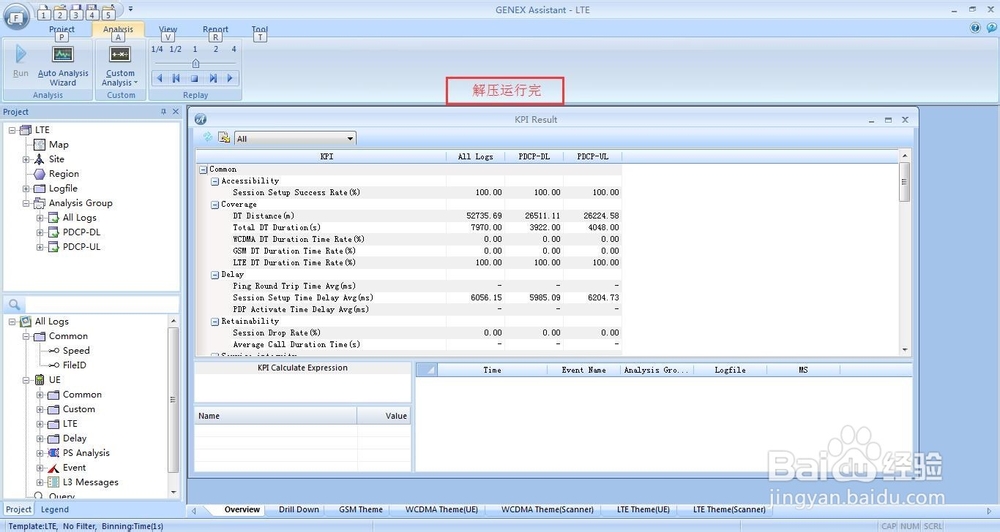
Task: Select the DT Distance(m) KPI row
Action: point(408,216)
